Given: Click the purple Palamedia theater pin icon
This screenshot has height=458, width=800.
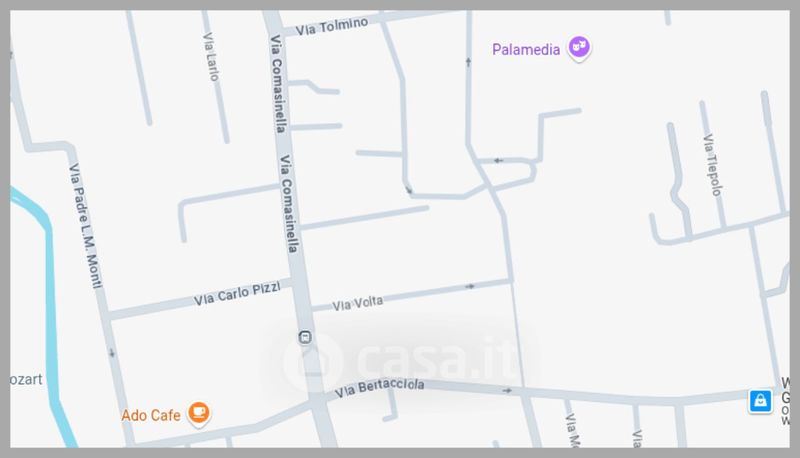Looking at the screenshot, I should (579, 48).
